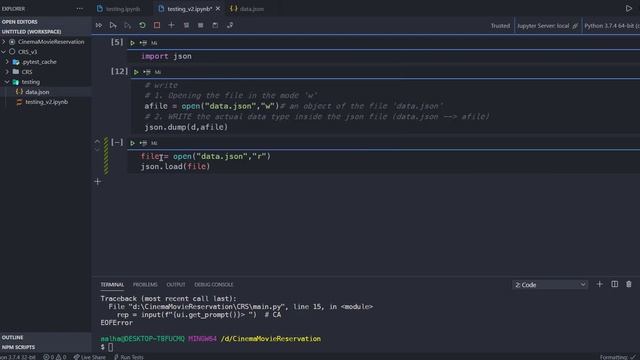Move the [-] cell up arrow
The width and height of the screenshot is (640, 360).
coord(97,141)
